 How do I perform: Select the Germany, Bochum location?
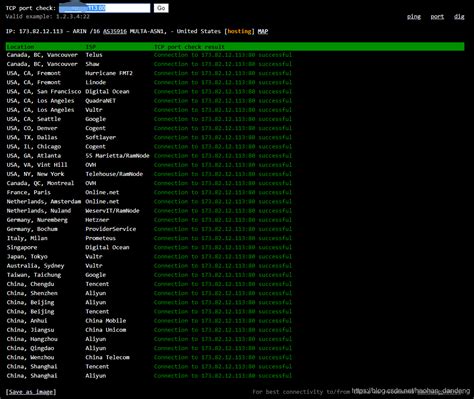click(x=32, y=229)
